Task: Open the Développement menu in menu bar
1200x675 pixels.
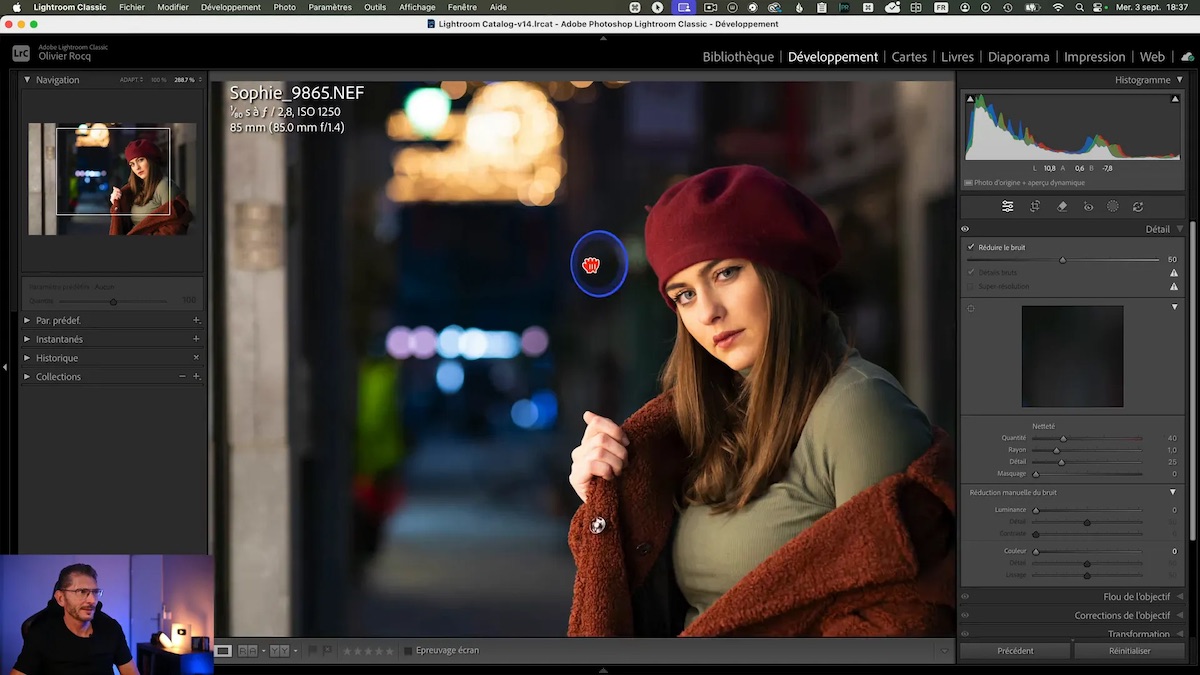Action: pos(231,7)
